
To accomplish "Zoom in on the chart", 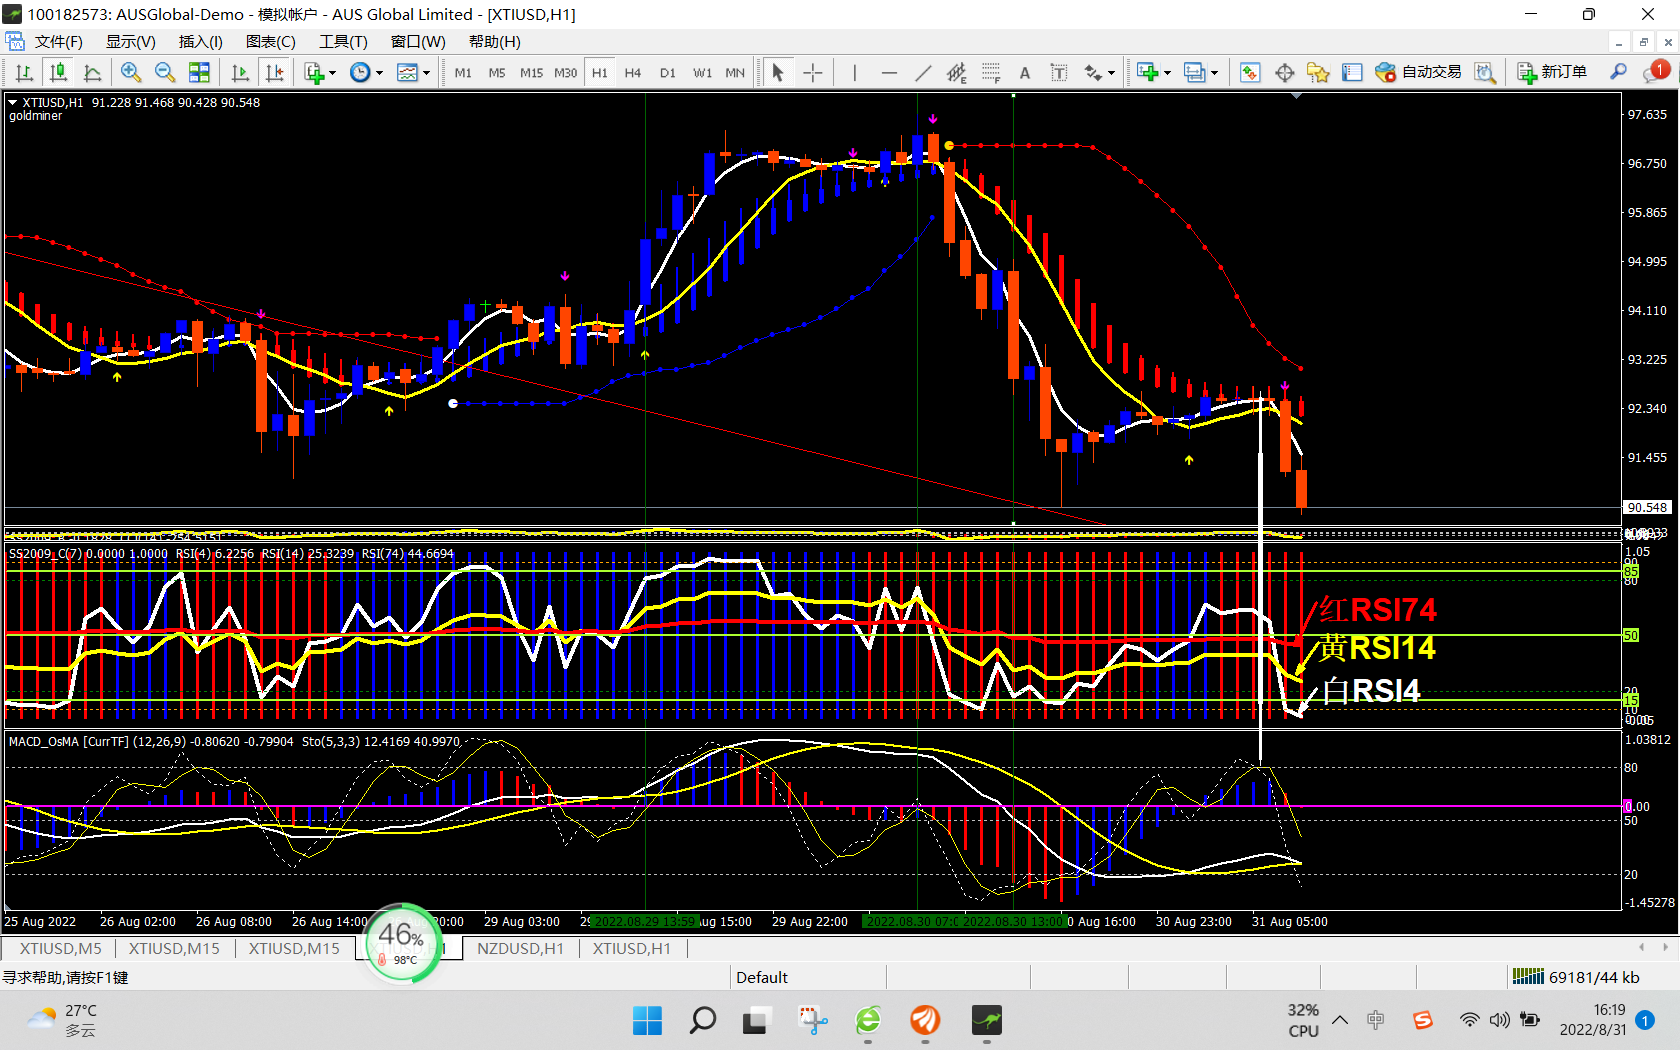I will point(131,72).
